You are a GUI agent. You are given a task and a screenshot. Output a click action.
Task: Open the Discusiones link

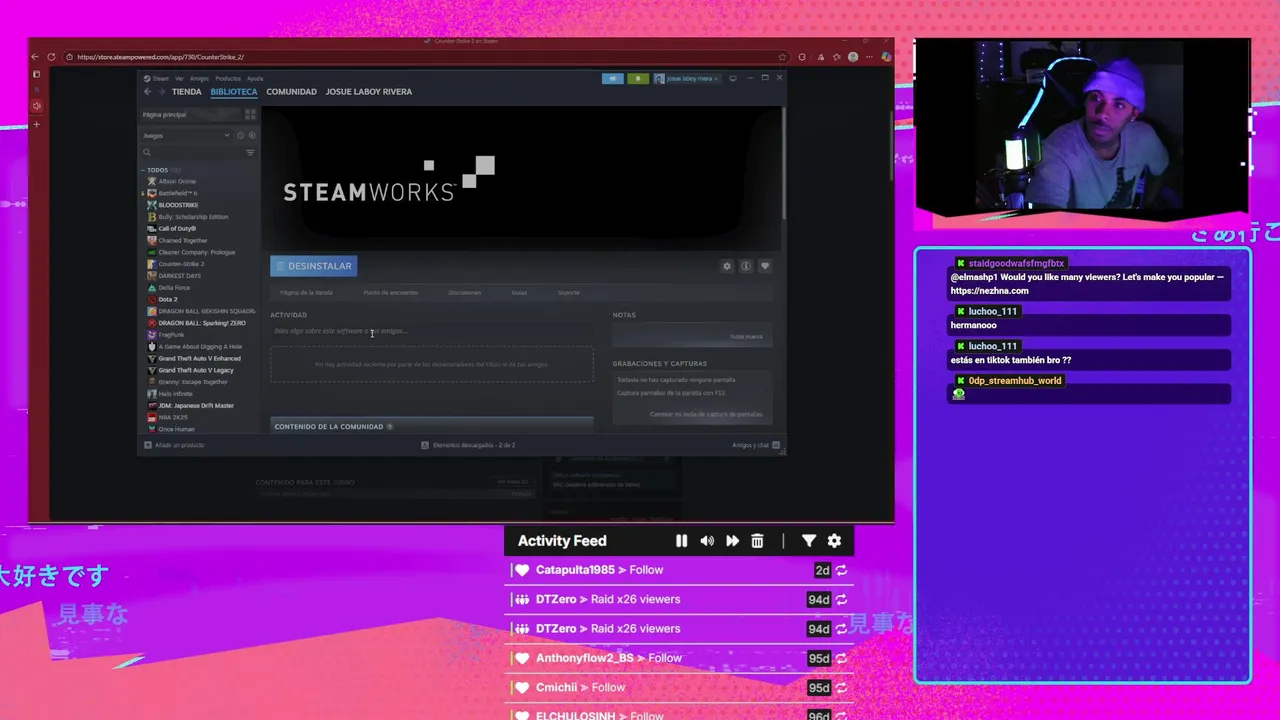point(465,293)
